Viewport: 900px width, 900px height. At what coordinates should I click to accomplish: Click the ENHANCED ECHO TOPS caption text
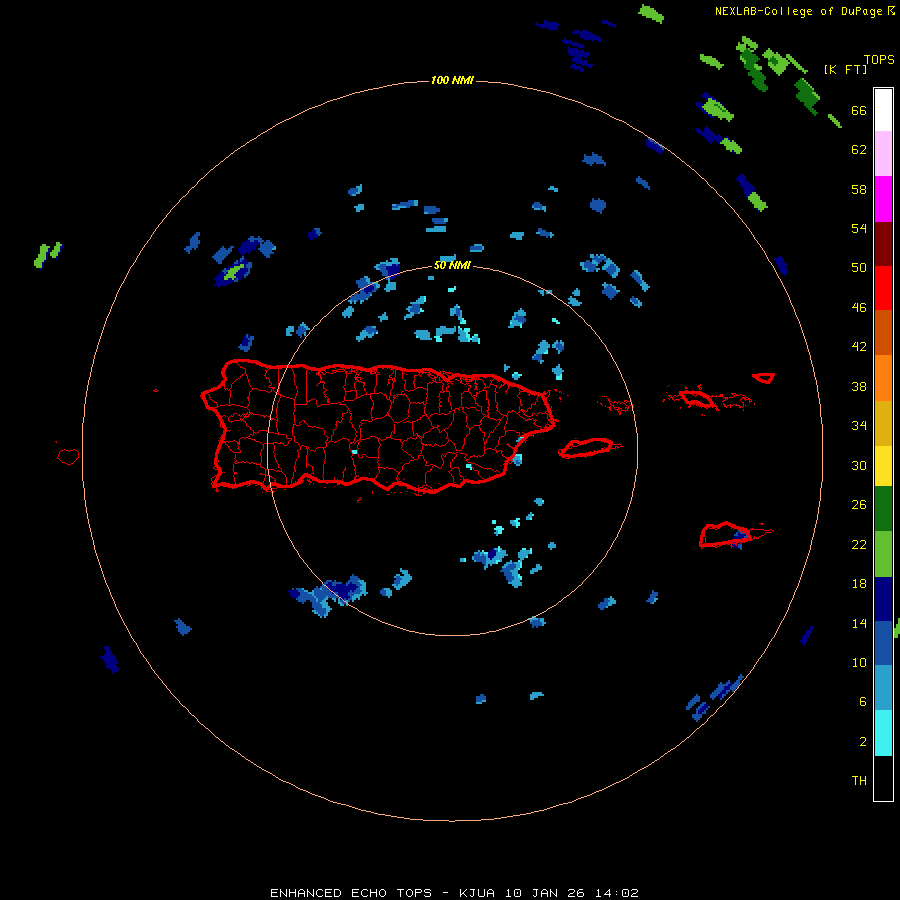click(x=351, y=893)
